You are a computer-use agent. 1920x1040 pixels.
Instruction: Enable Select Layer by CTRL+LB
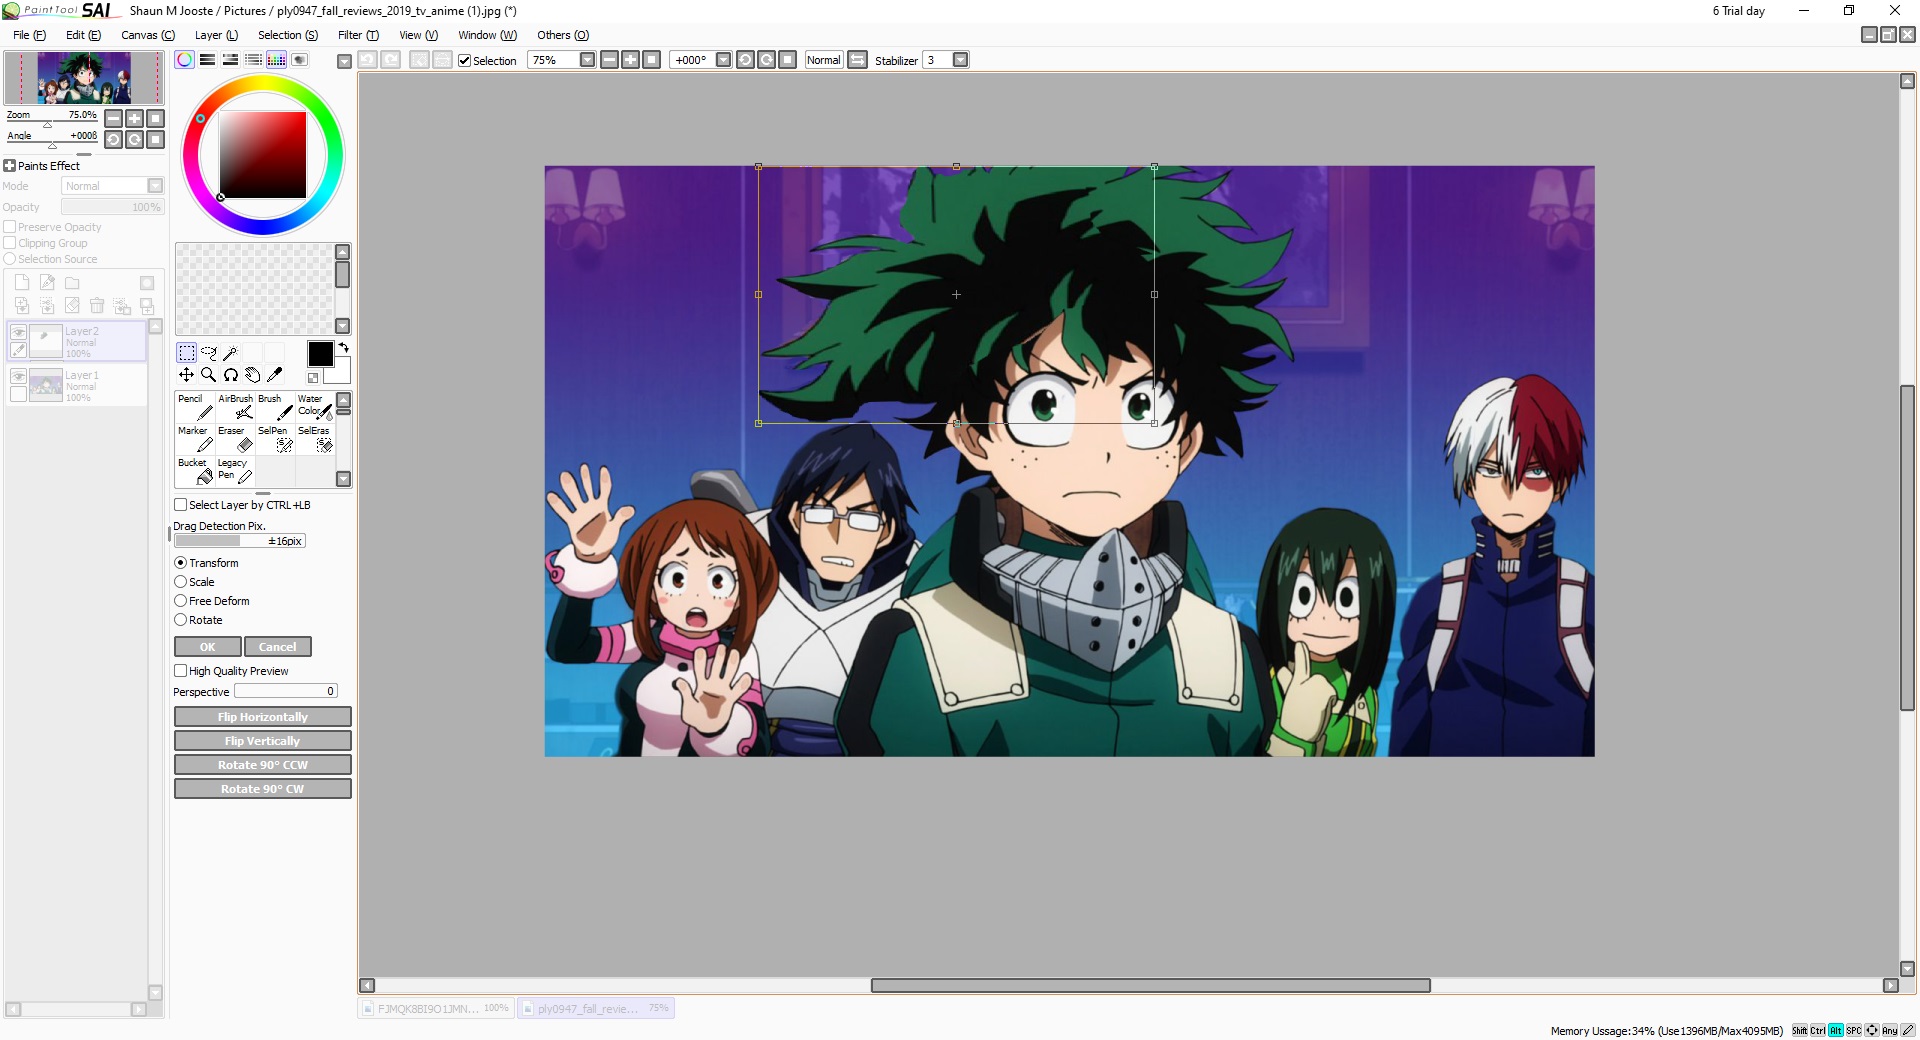coord(181,505)
